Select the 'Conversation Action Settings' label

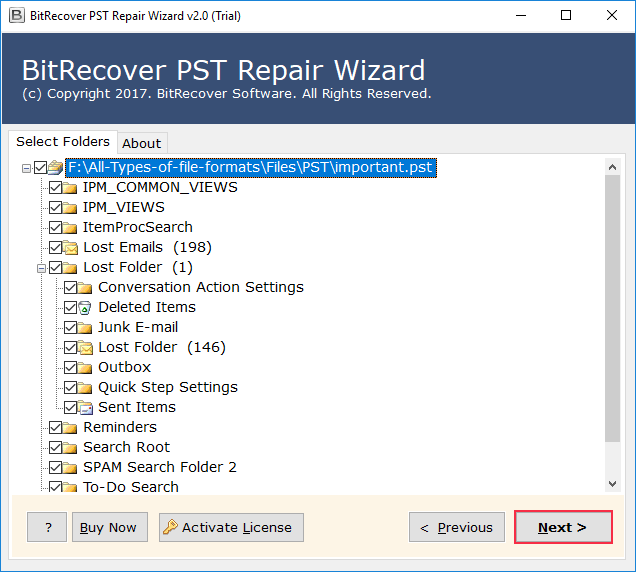pos(201,287)
